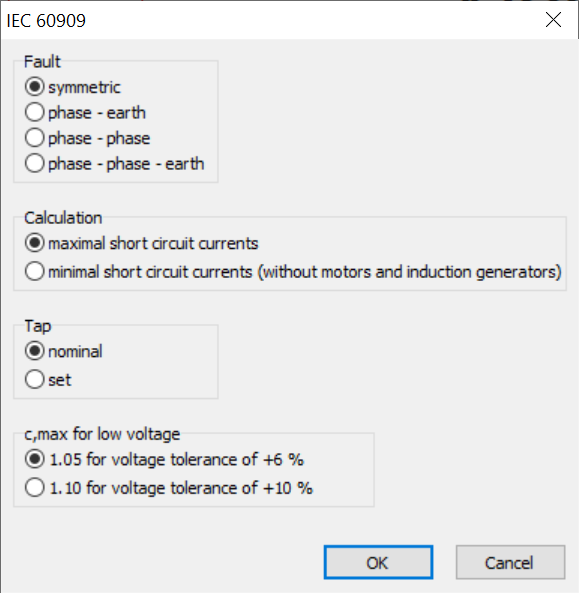Close the IEC 60909 dialog with X
This screenshot has width=579, height=593.
click(553, 20)
